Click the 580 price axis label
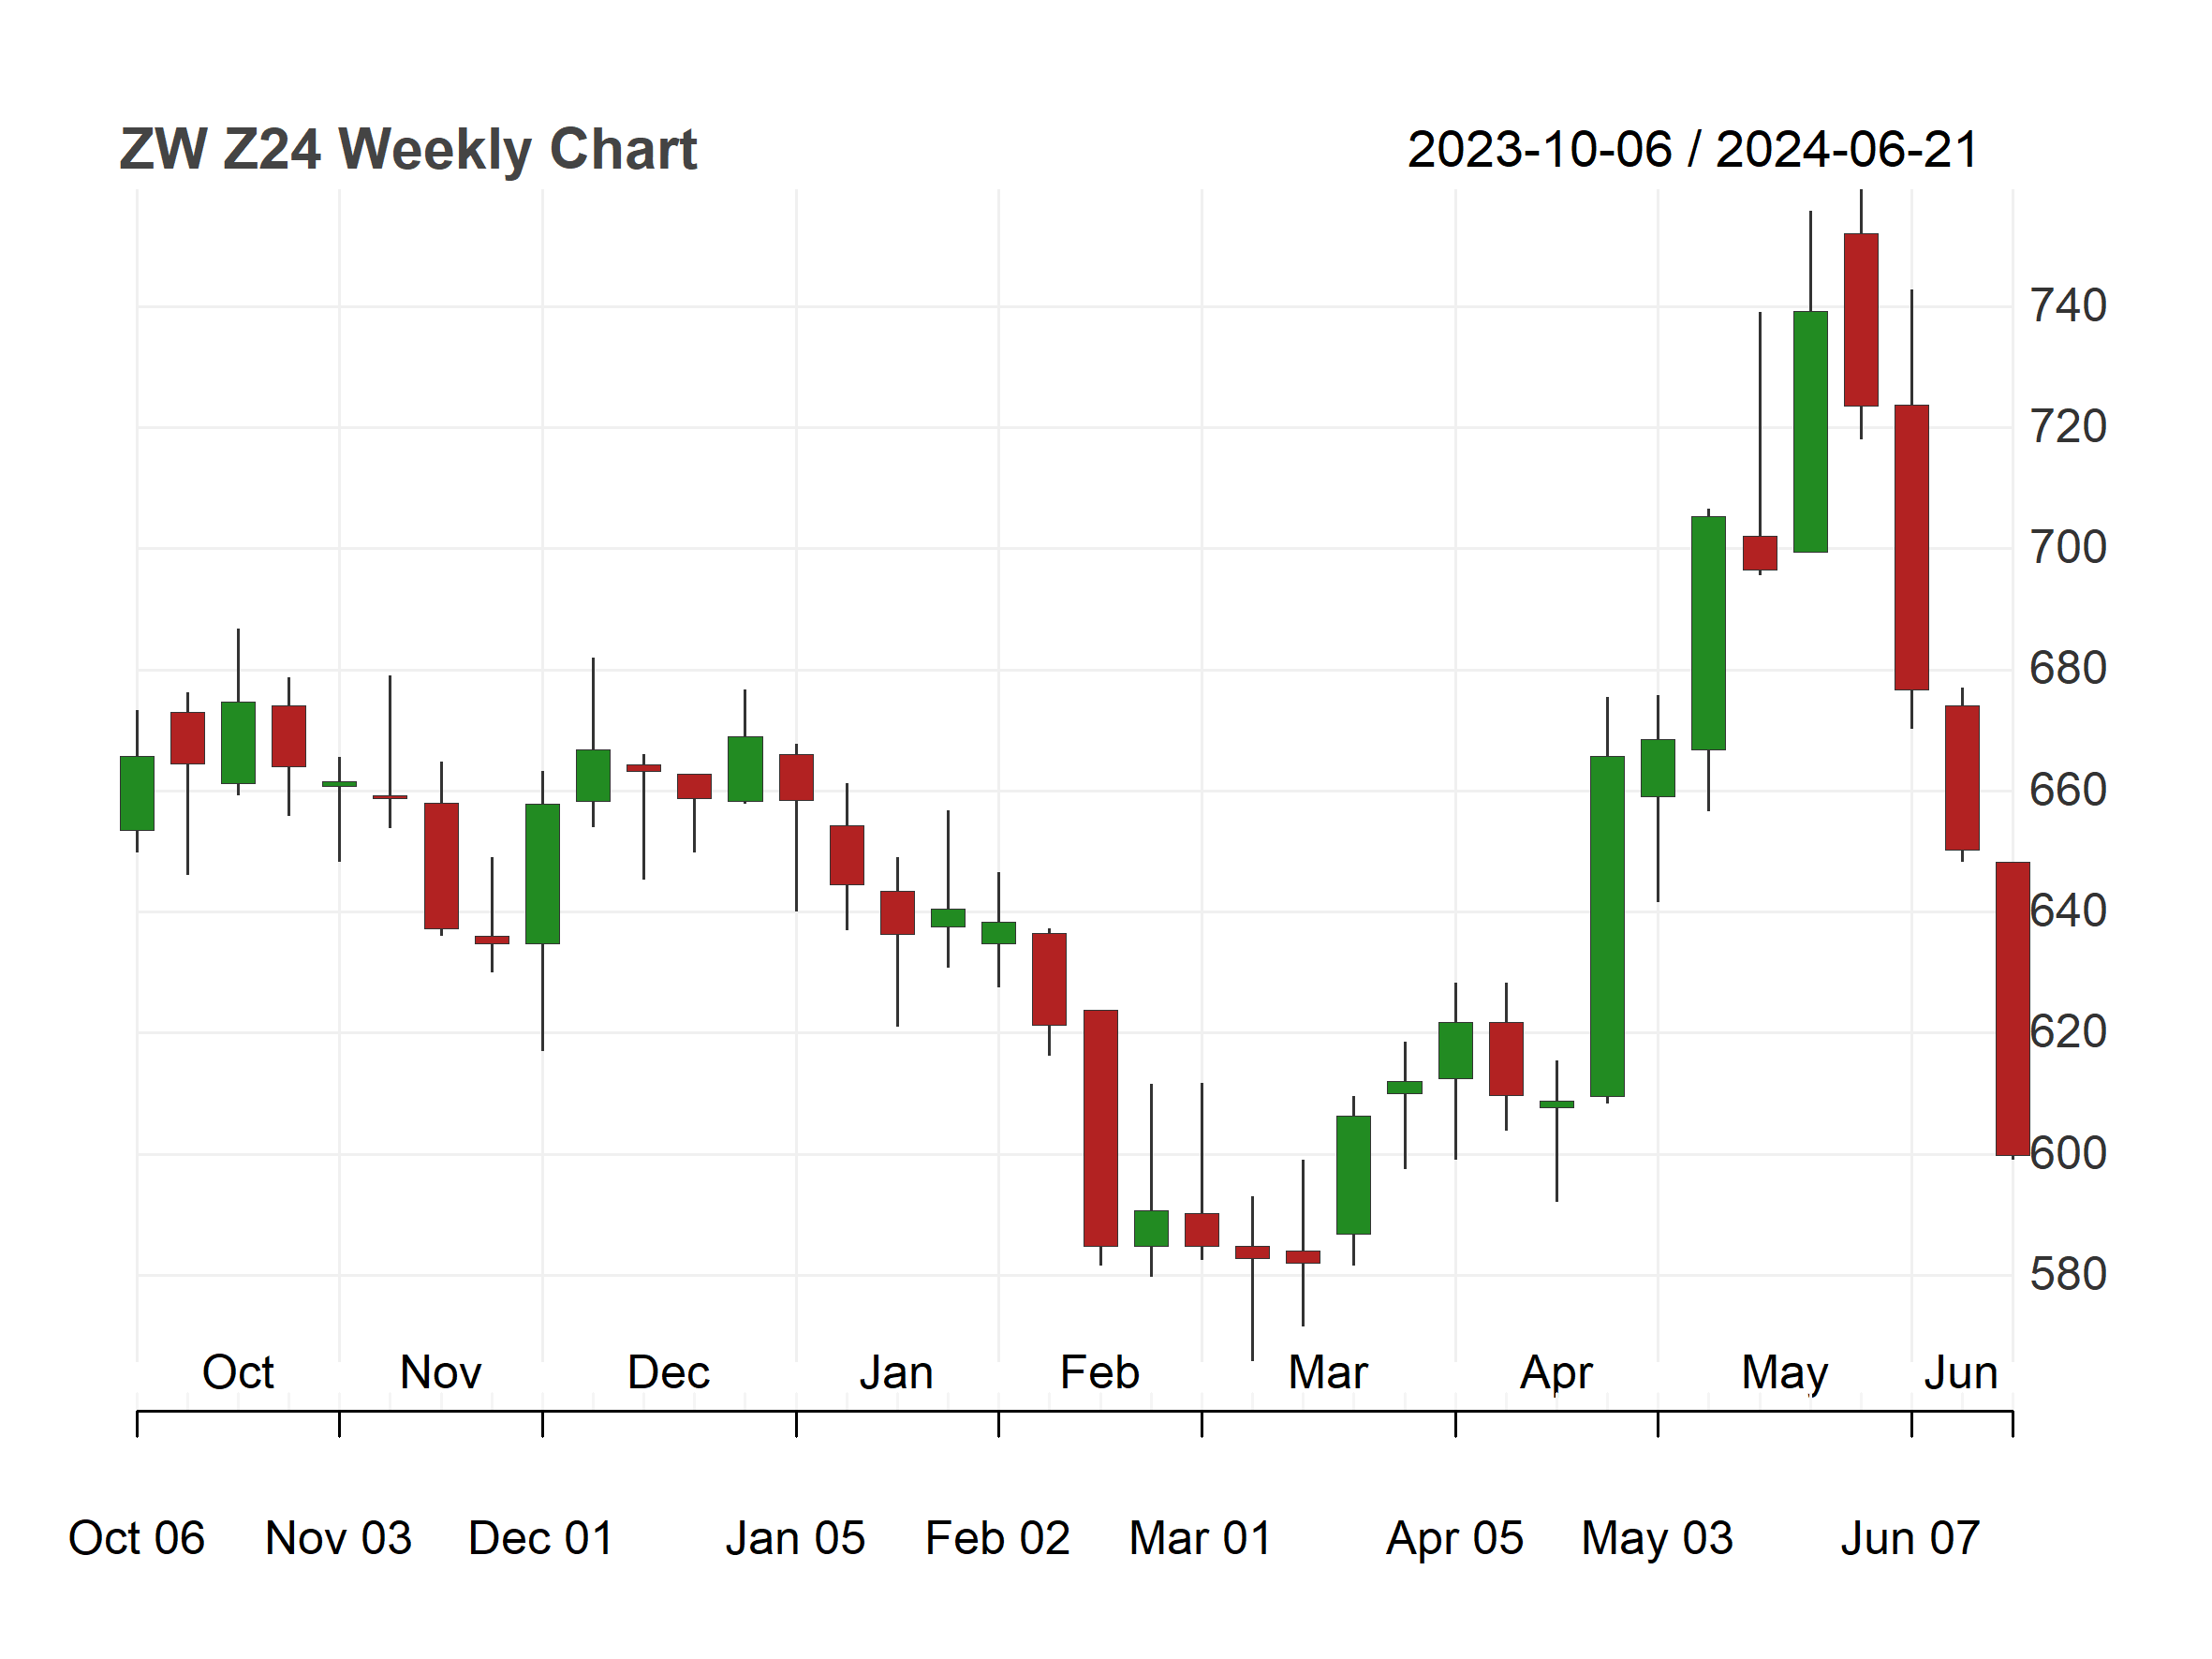Viewport: 2212px width, 1659px height. [2067, 1275]
